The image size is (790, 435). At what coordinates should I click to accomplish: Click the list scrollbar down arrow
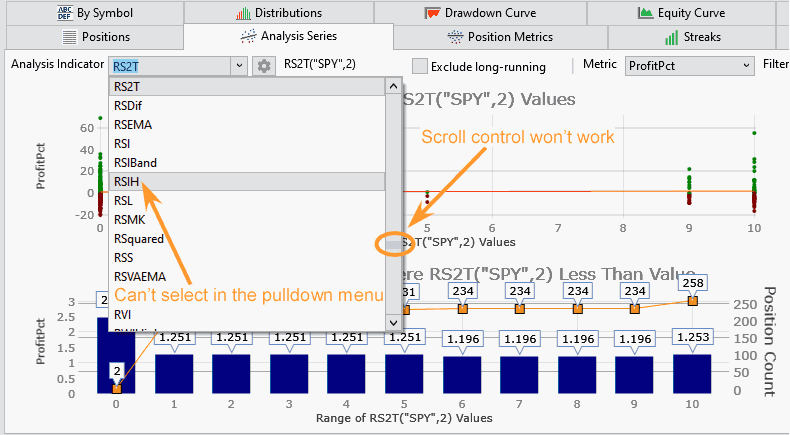click(x=395, y=322)
